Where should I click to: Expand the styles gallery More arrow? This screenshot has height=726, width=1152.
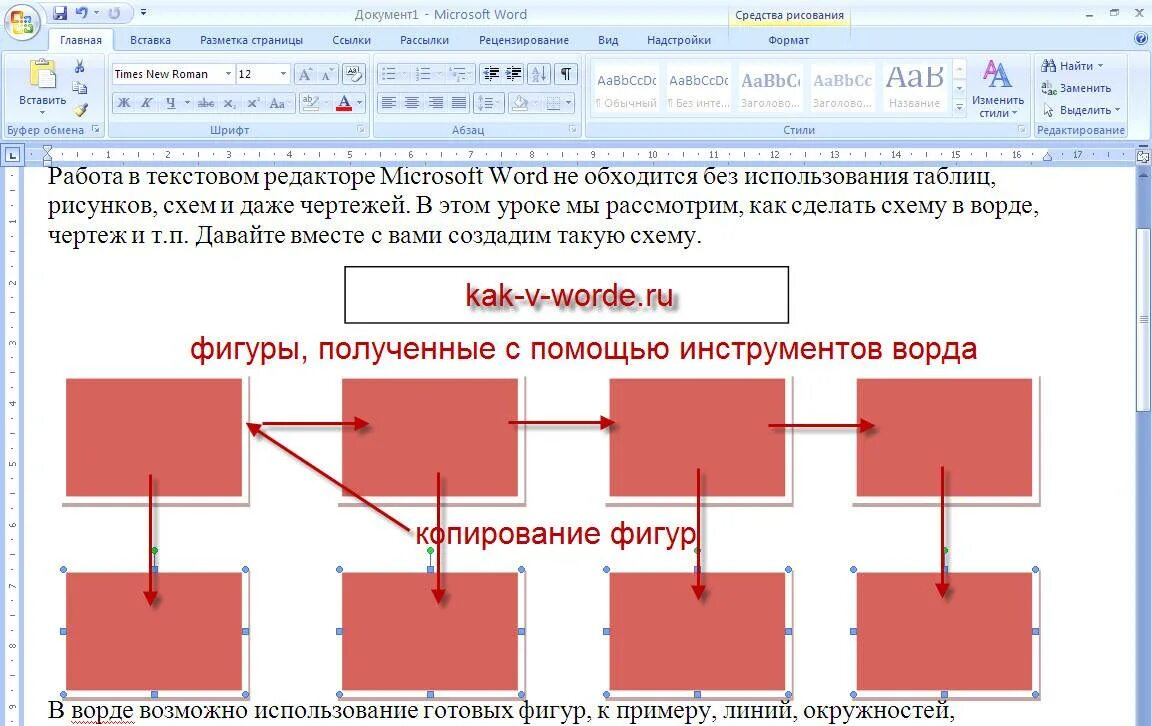tap(960, 107)
